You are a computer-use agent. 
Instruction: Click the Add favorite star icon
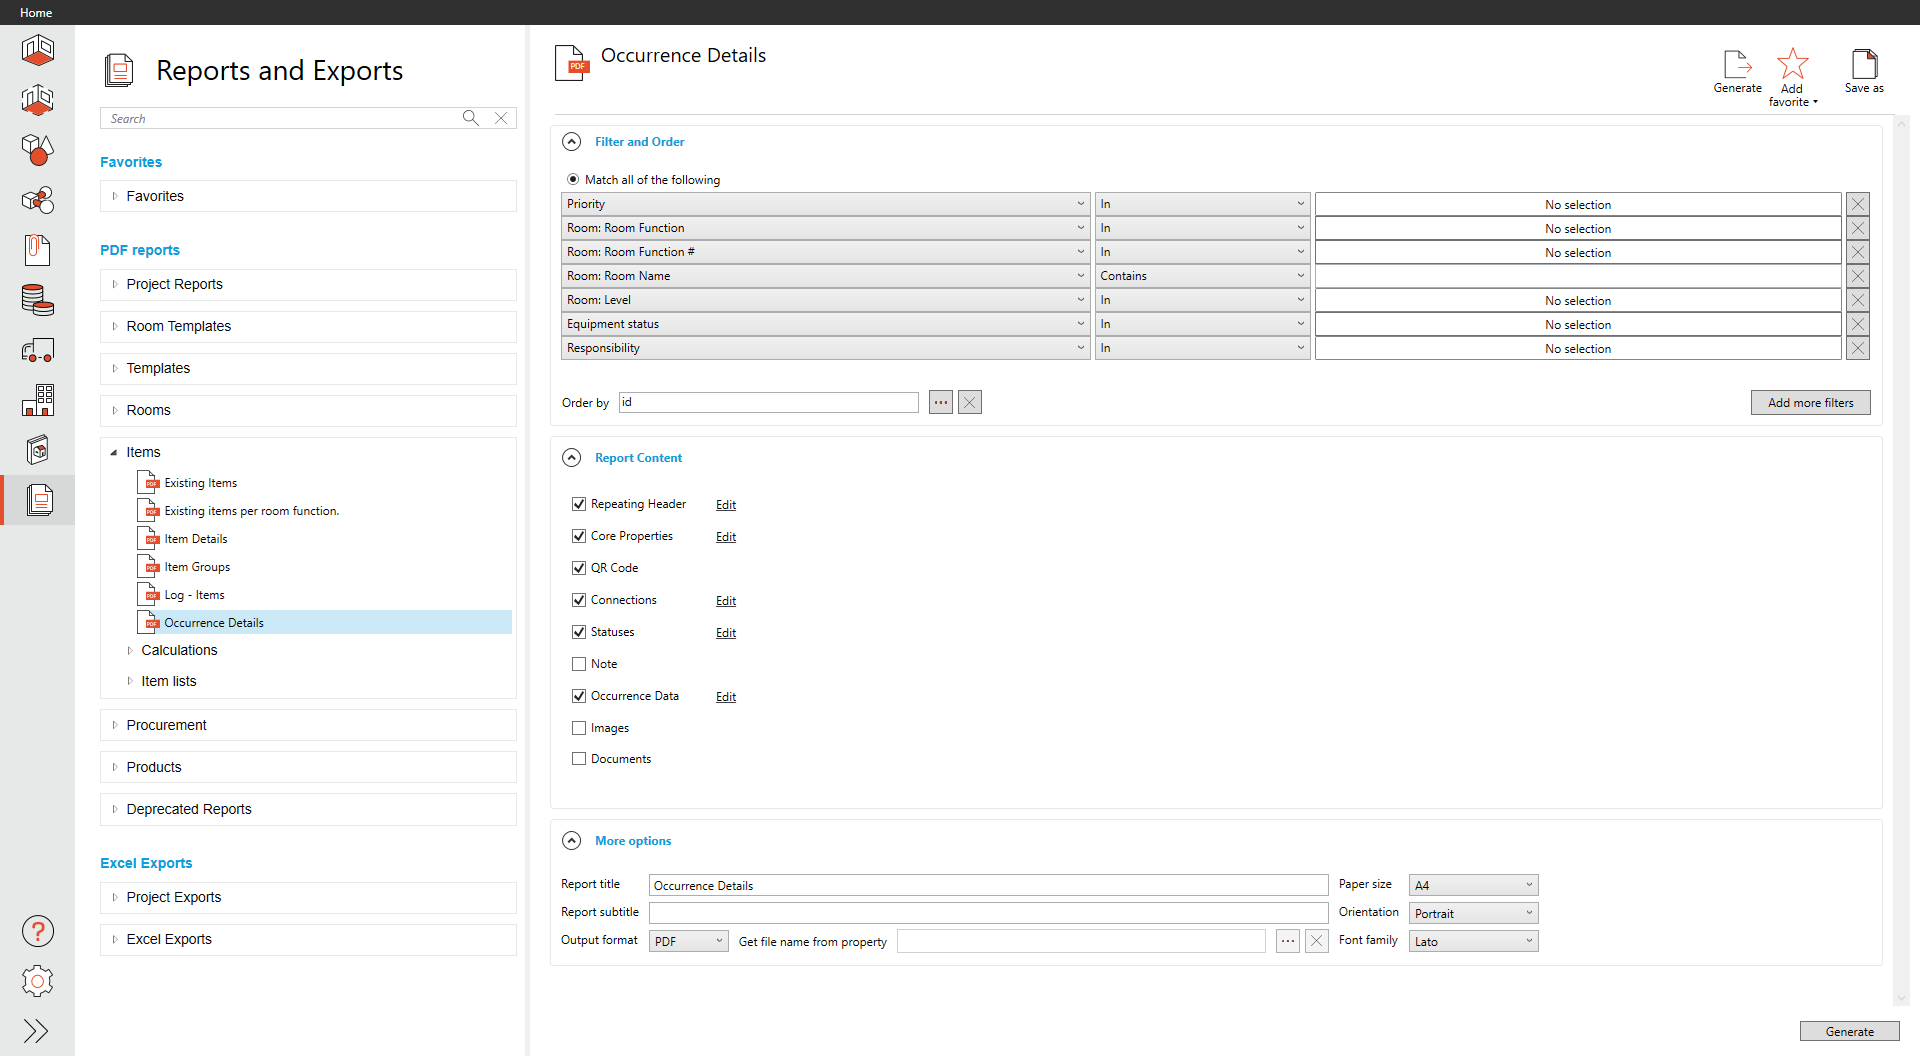1792,65
